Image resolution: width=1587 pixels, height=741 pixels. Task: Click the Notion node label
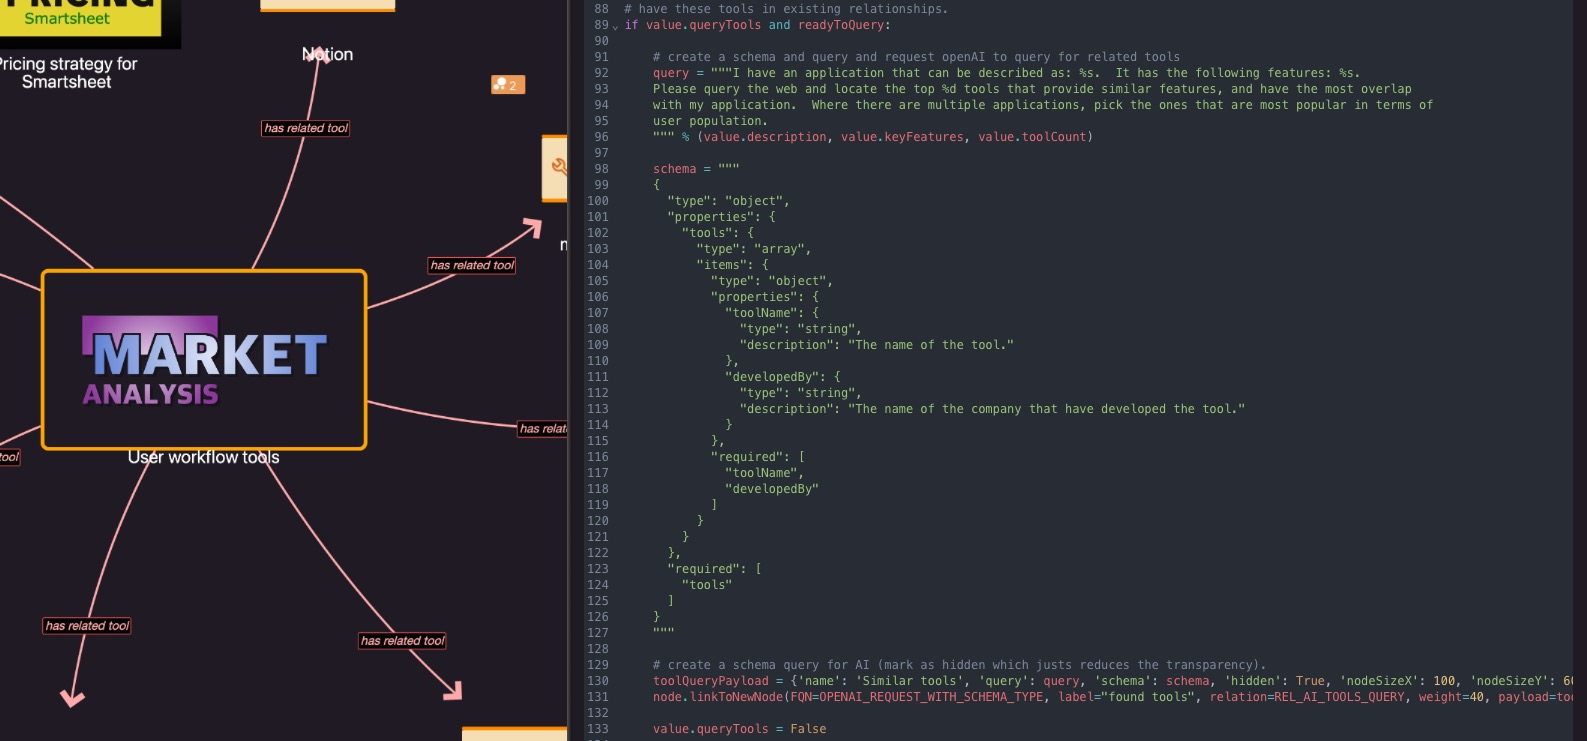click(x=328, y=55)
